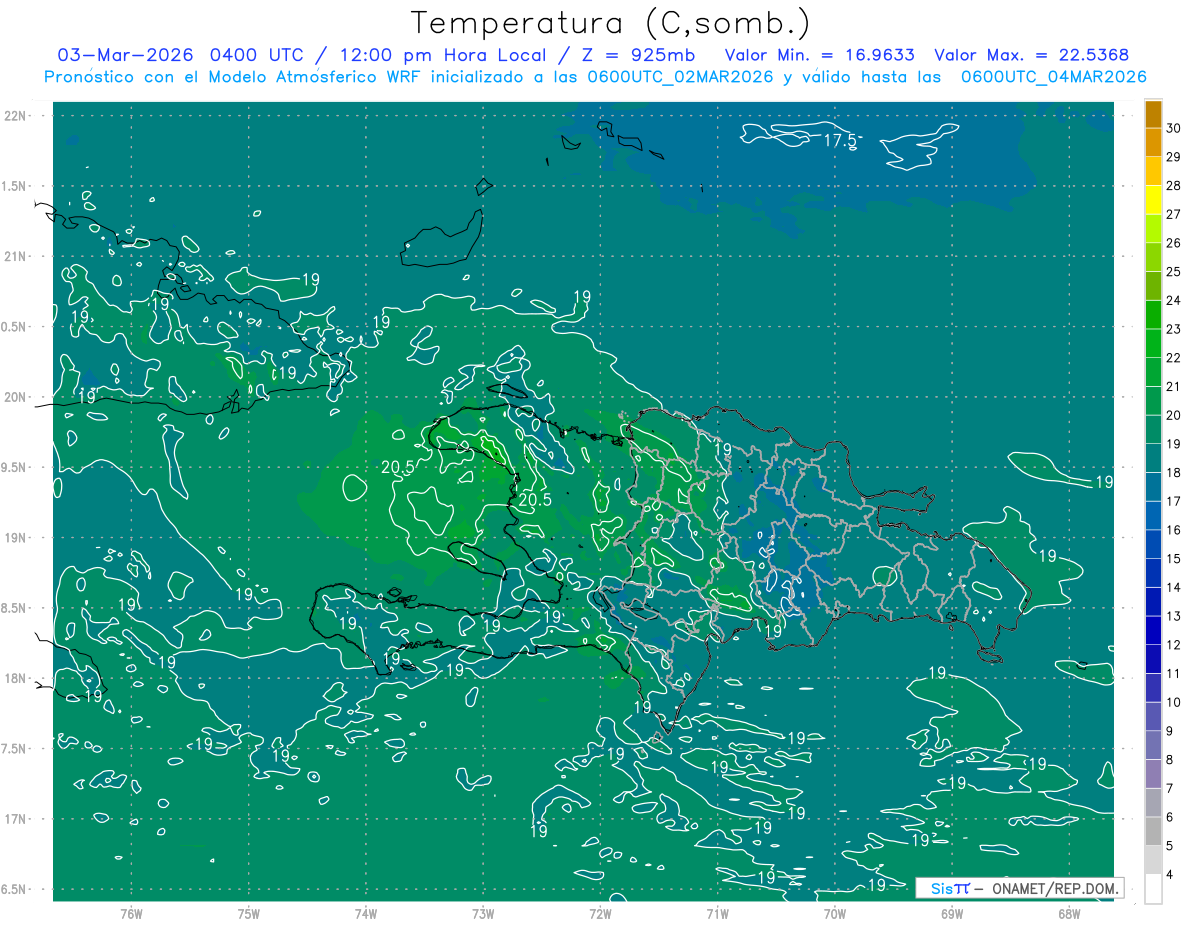The width and height of the screenshot is (1200, 927).
Task: Select valid-until time '0600UTC_04MAR2026'
Action: (x=1053, y=77)
